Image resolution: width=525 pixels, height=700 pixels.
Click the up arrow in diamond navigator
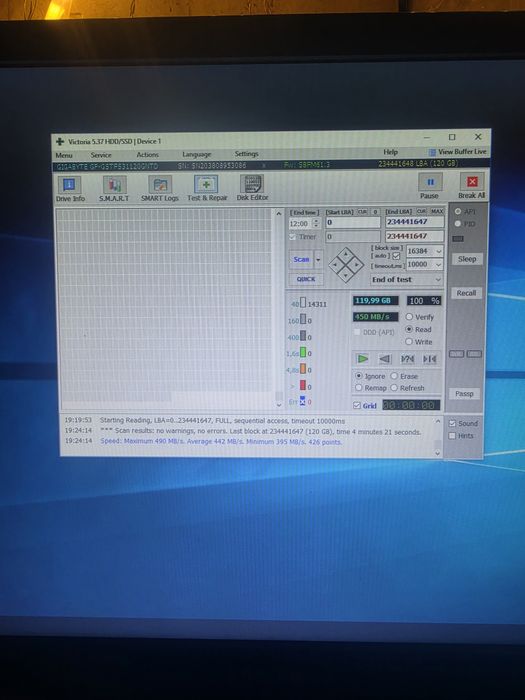pos(346,255)
